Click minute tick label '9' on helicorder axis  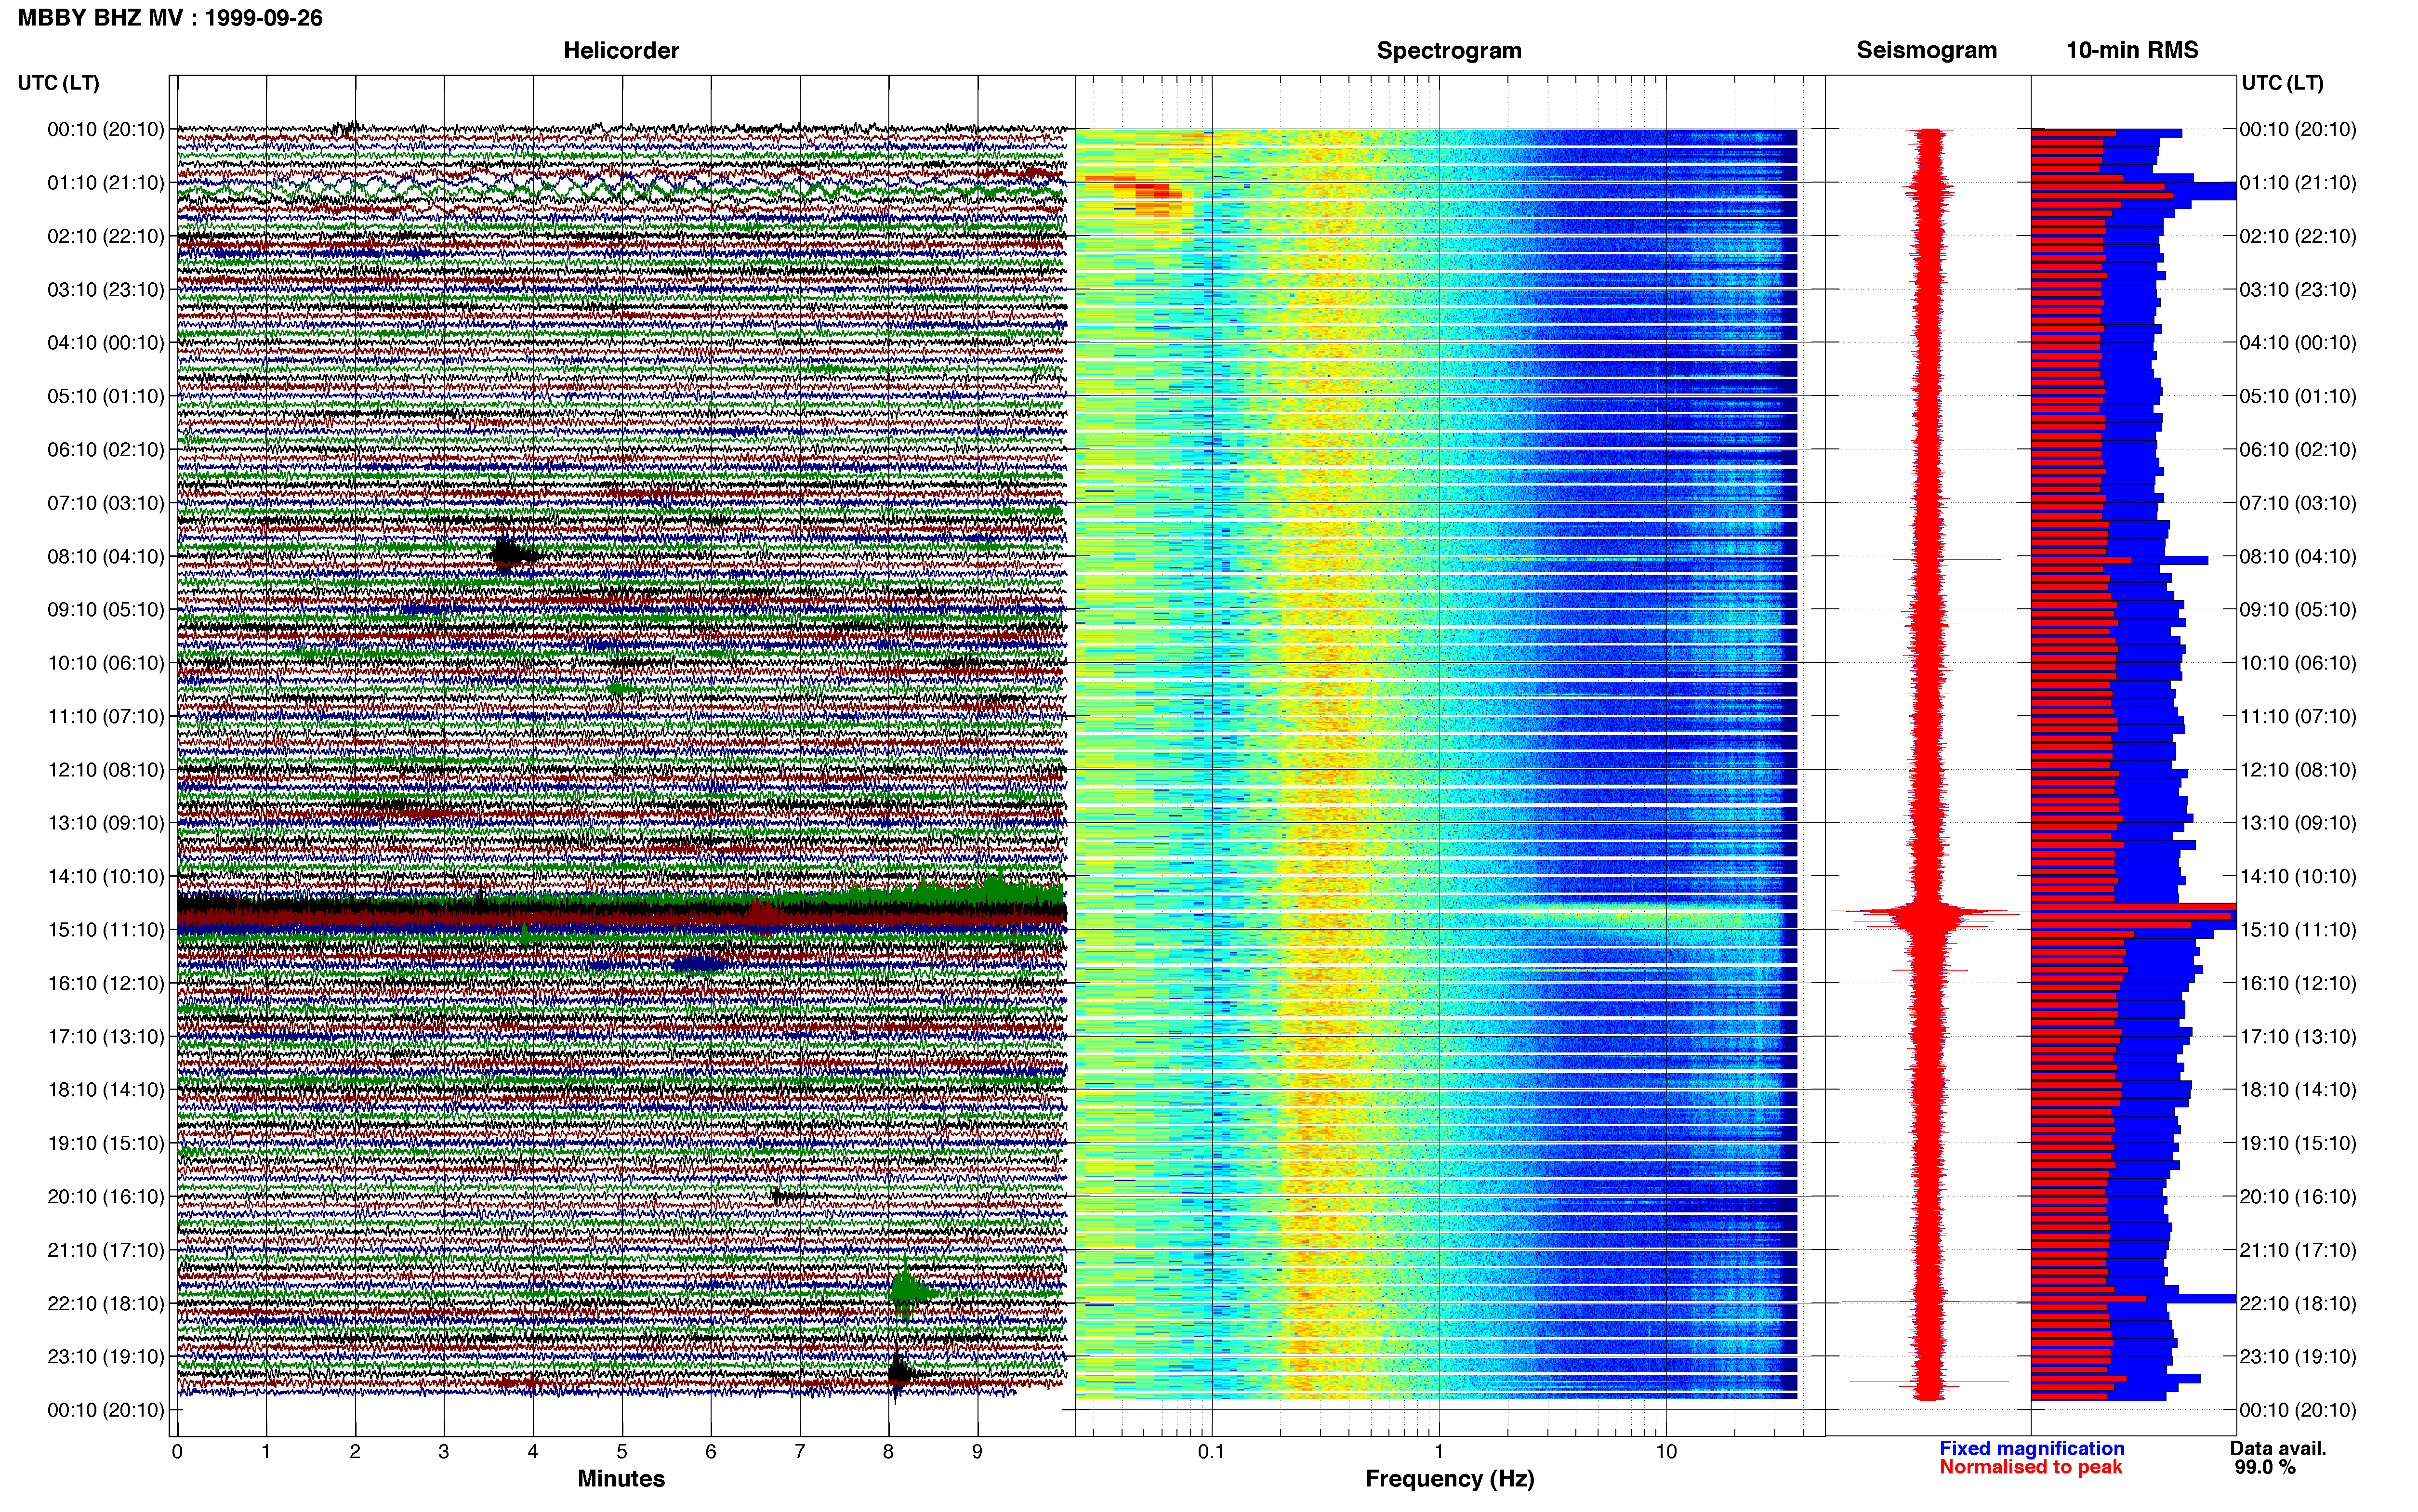(978, 1452)
